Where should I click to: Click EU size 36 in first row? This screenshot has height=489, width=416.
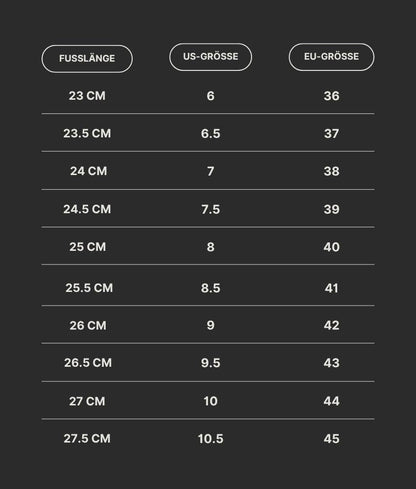(x=331, y=96)
